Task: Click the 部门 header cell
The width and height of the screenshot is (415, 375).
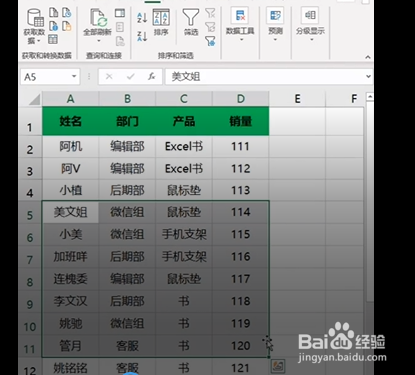Action: coord(127,121)
